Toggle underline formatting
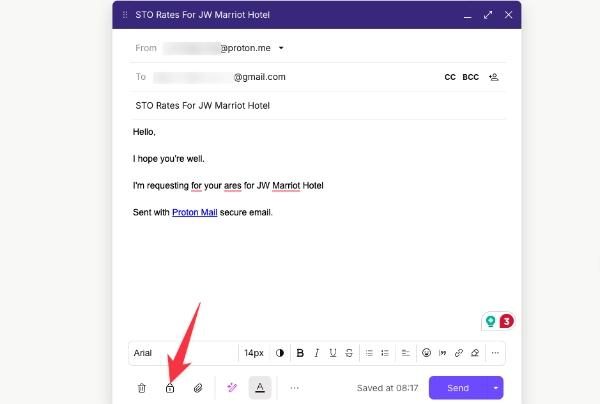Screen dimensions: 600x404 coord(333,353)
